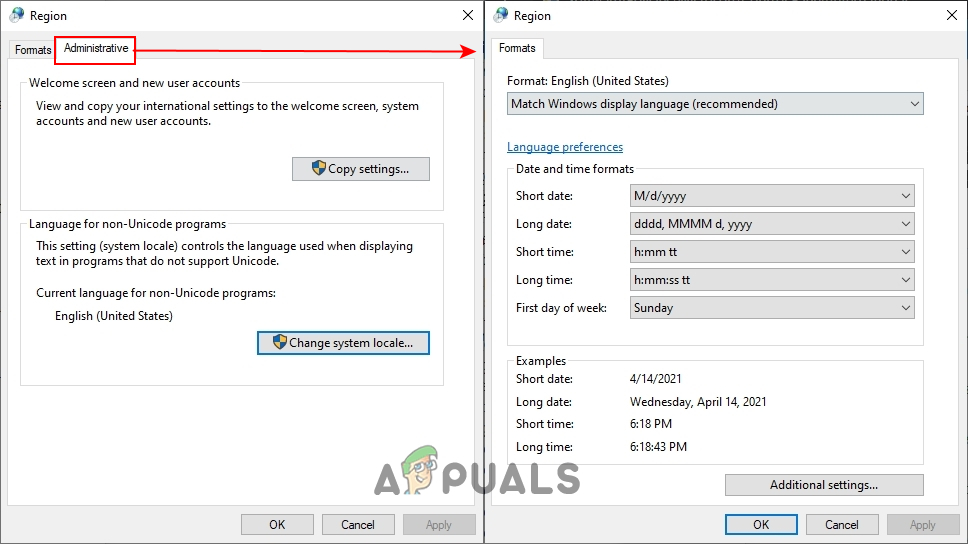The height and width of the screenshot is (544, 968).
Task: Click 'Date and time formats' group label
Action: [575, 169]
